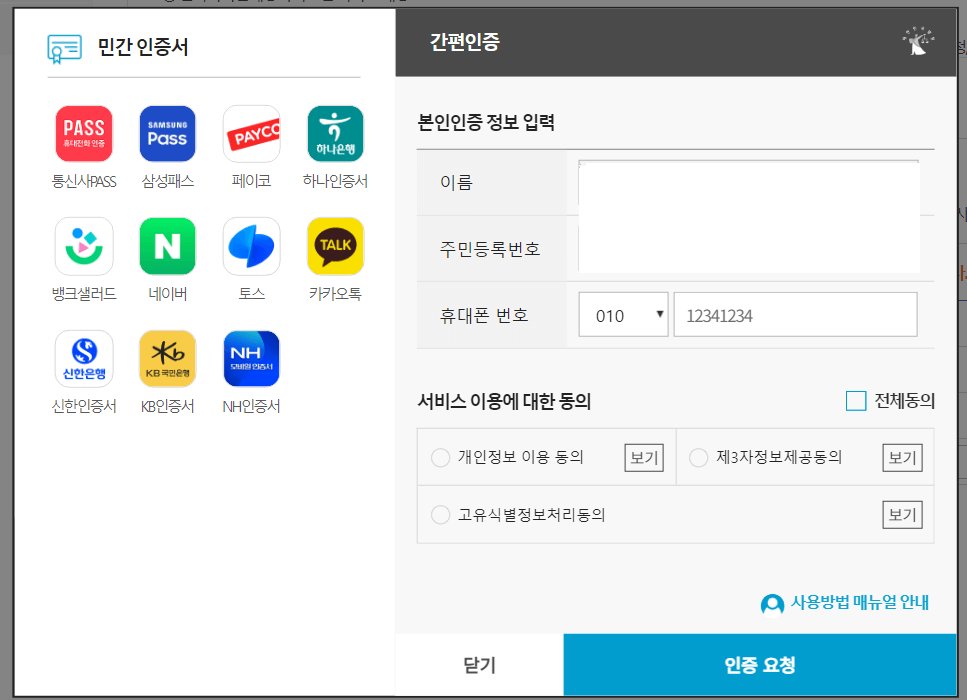Click the 고유식별정보처리동의 label text
The height and width of the screenshot is (700, 967).
coord(532,514)
